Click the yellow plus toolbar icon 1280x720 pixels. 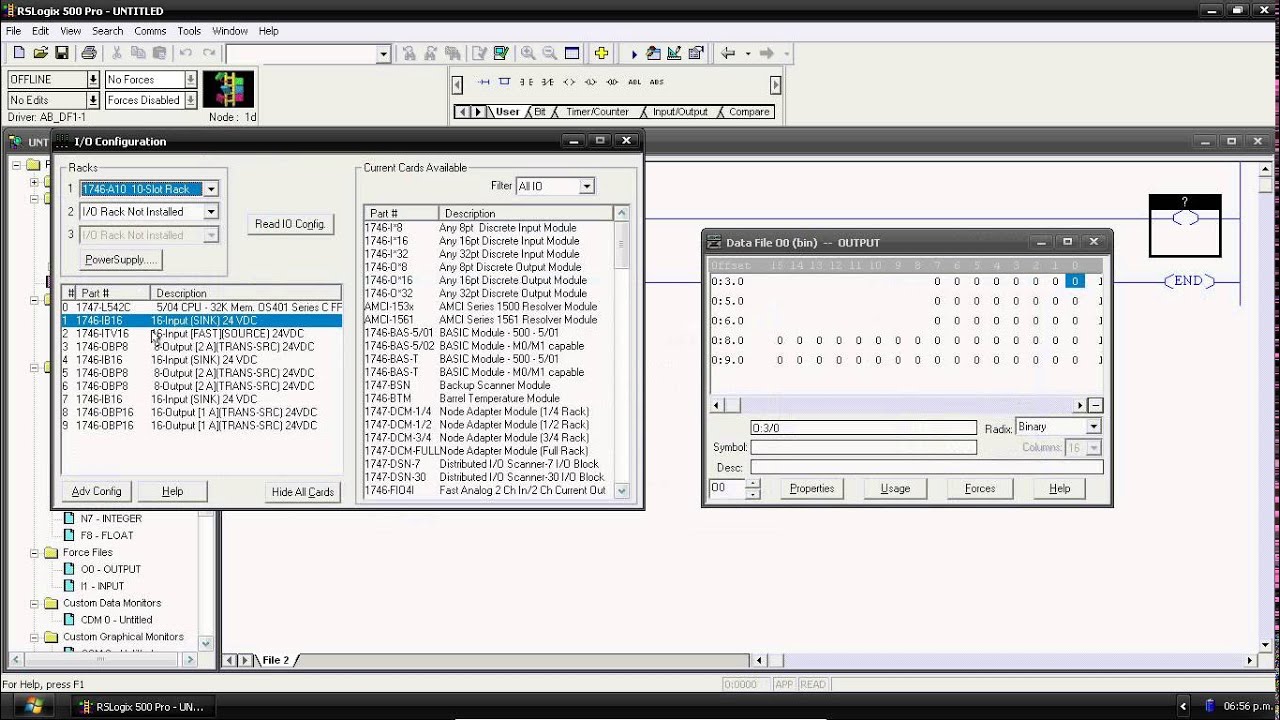click(x=601, y=53)
